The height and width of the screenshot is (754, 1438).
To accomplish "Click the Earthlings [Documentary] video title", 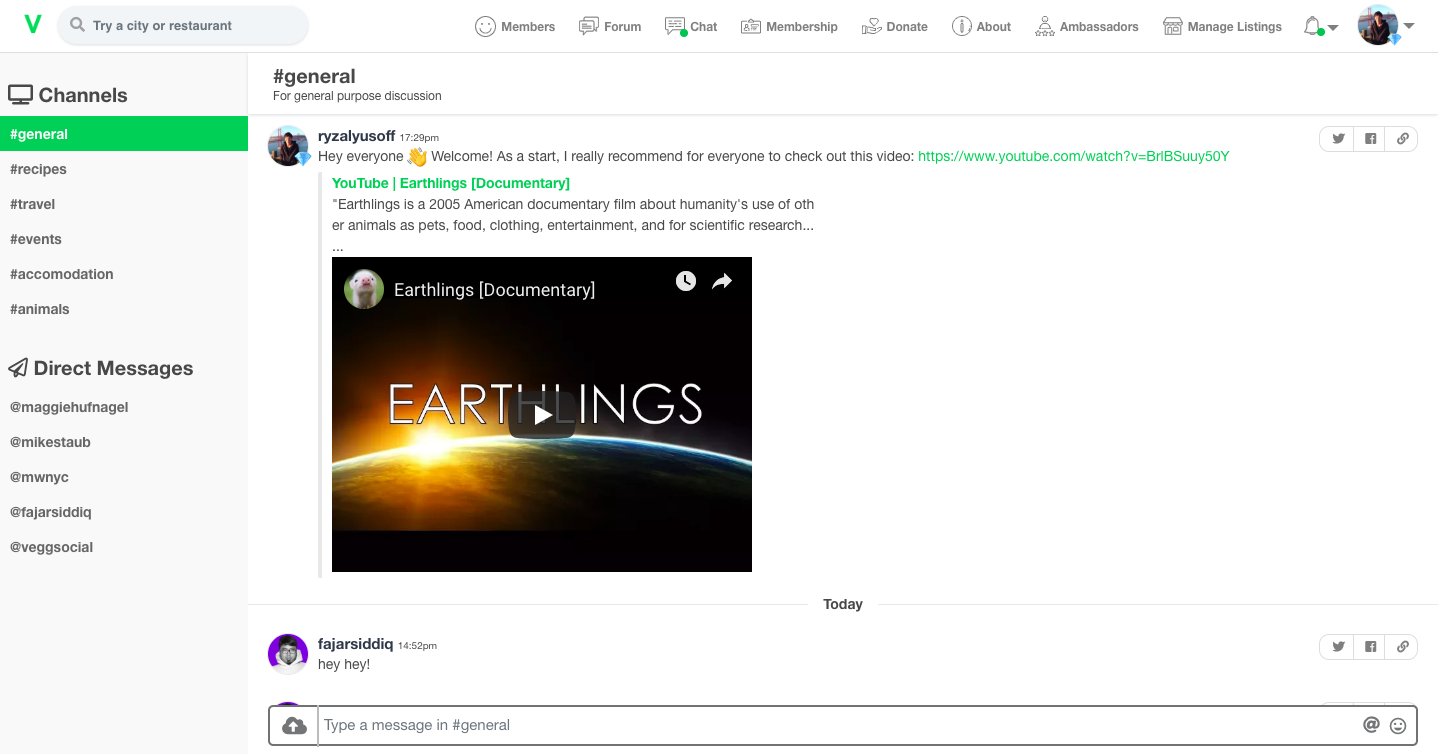I will (x=494, y=290).
